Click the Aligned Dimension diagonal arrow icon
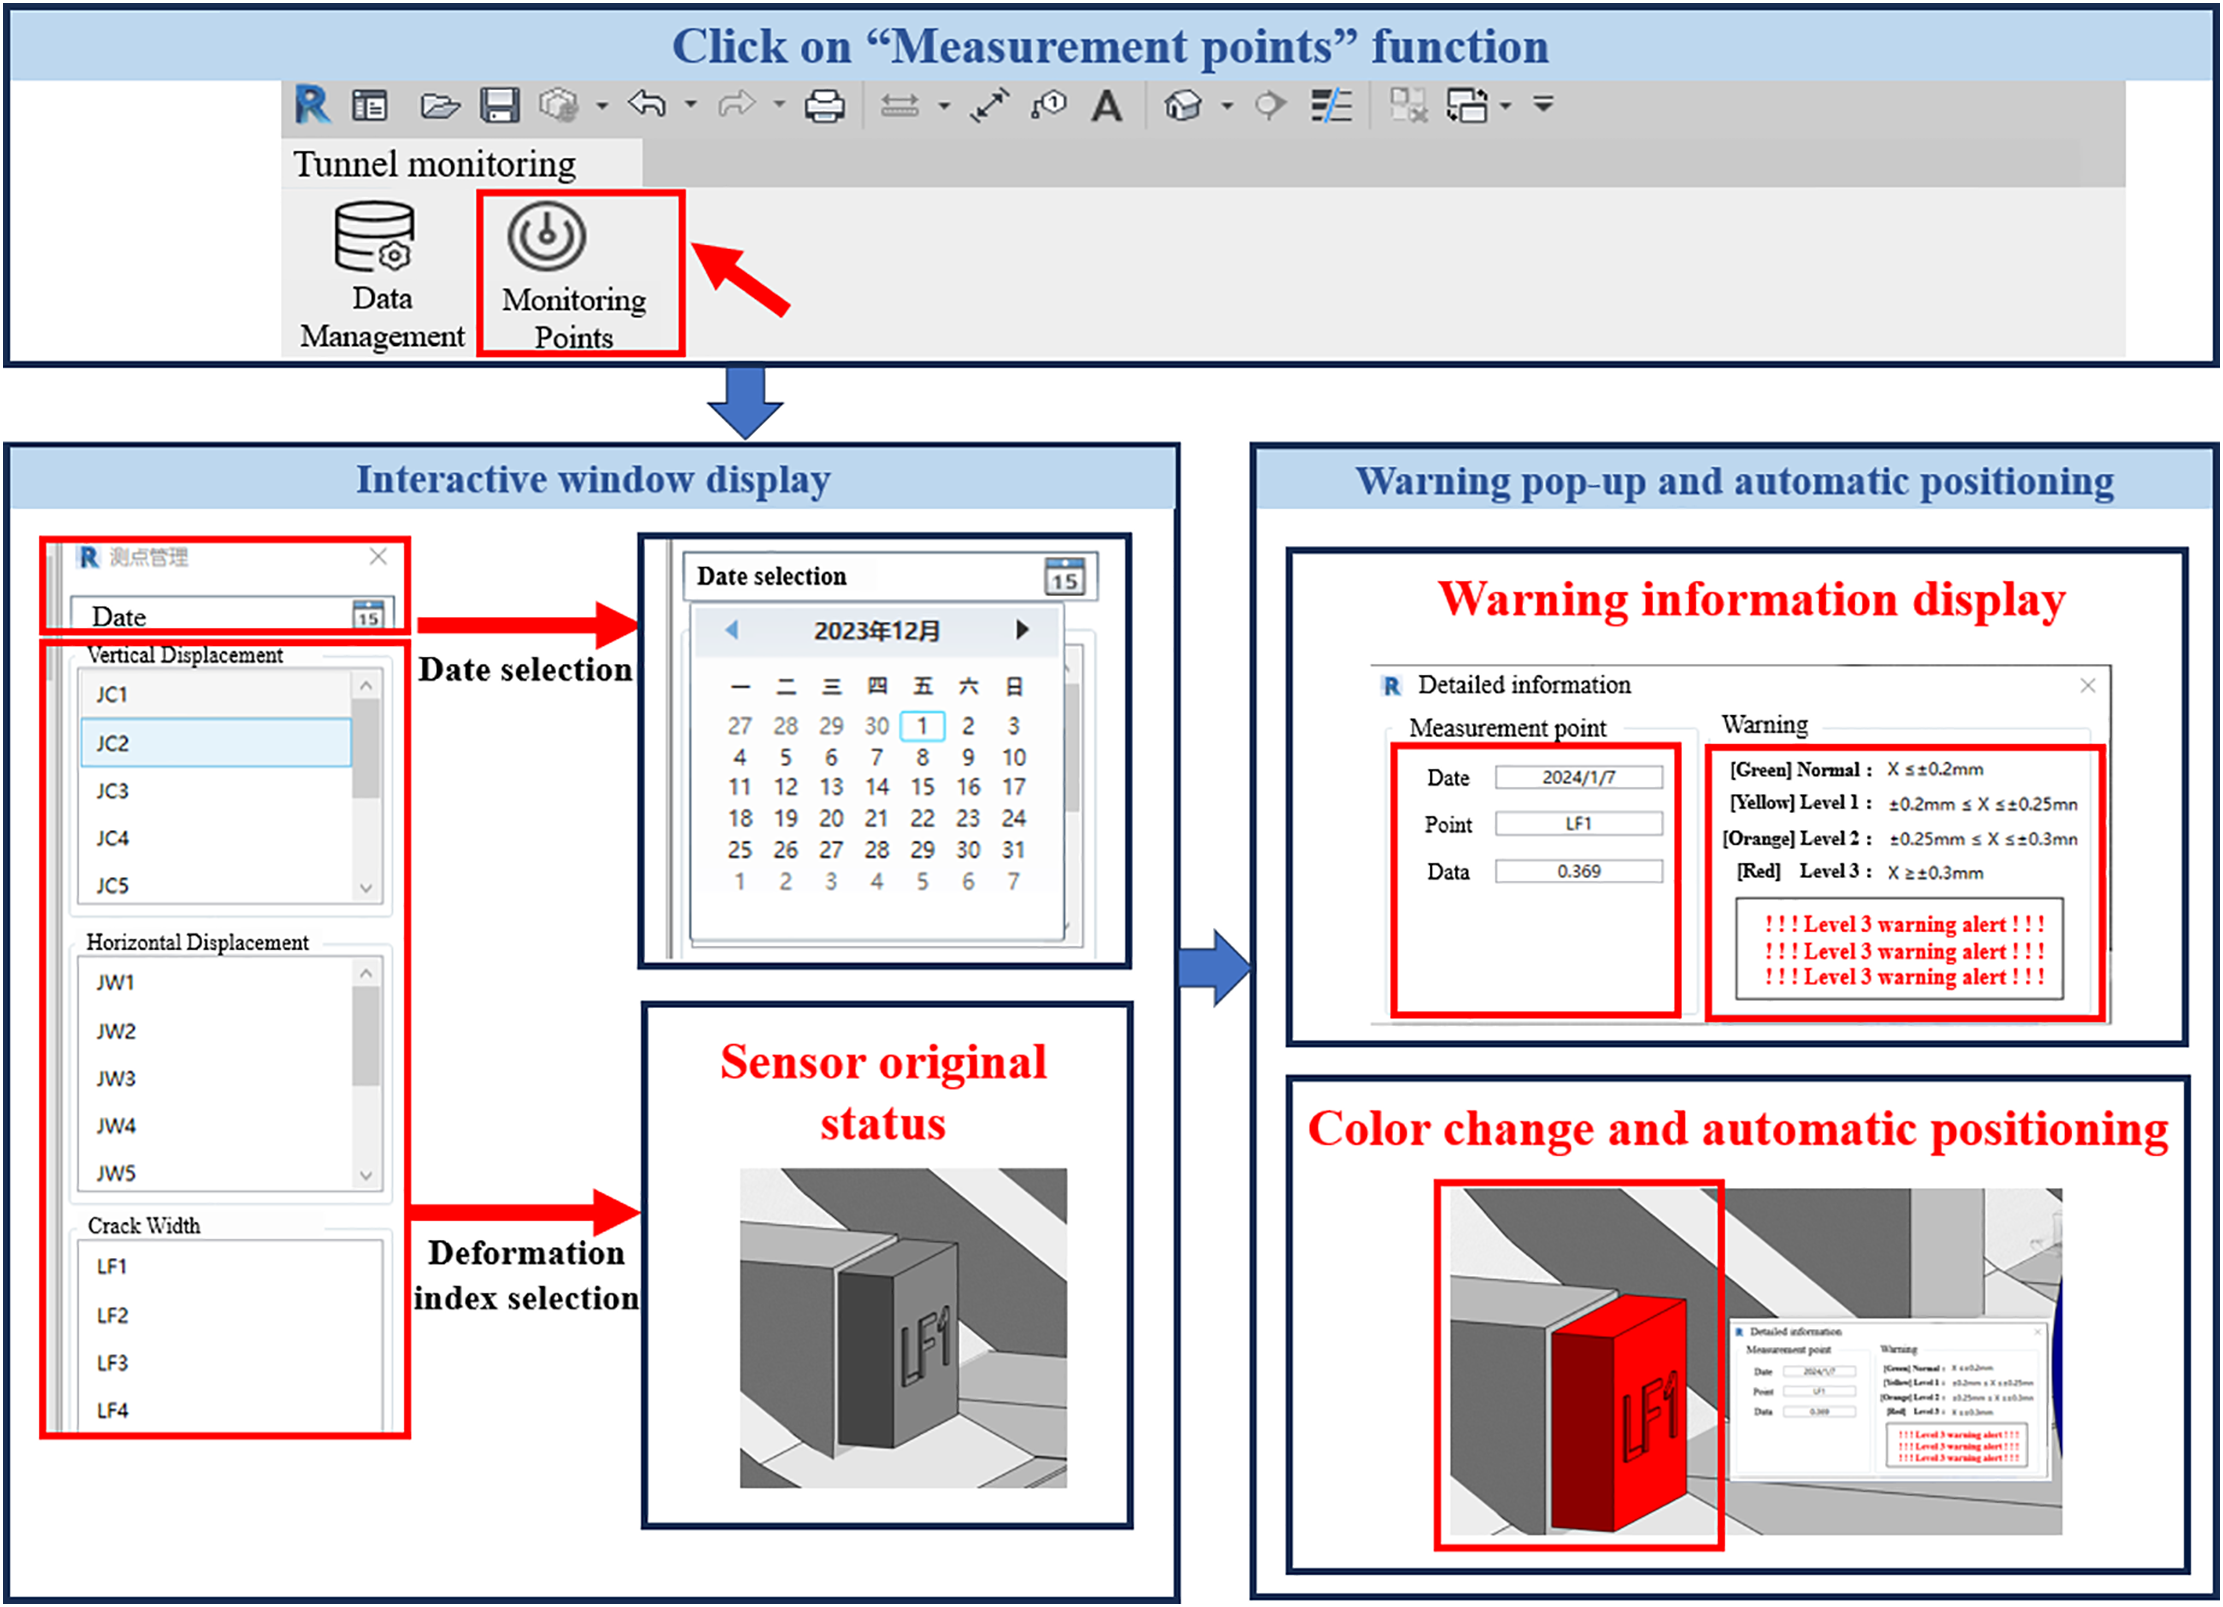The image size is (2223, 1607). 989,105
